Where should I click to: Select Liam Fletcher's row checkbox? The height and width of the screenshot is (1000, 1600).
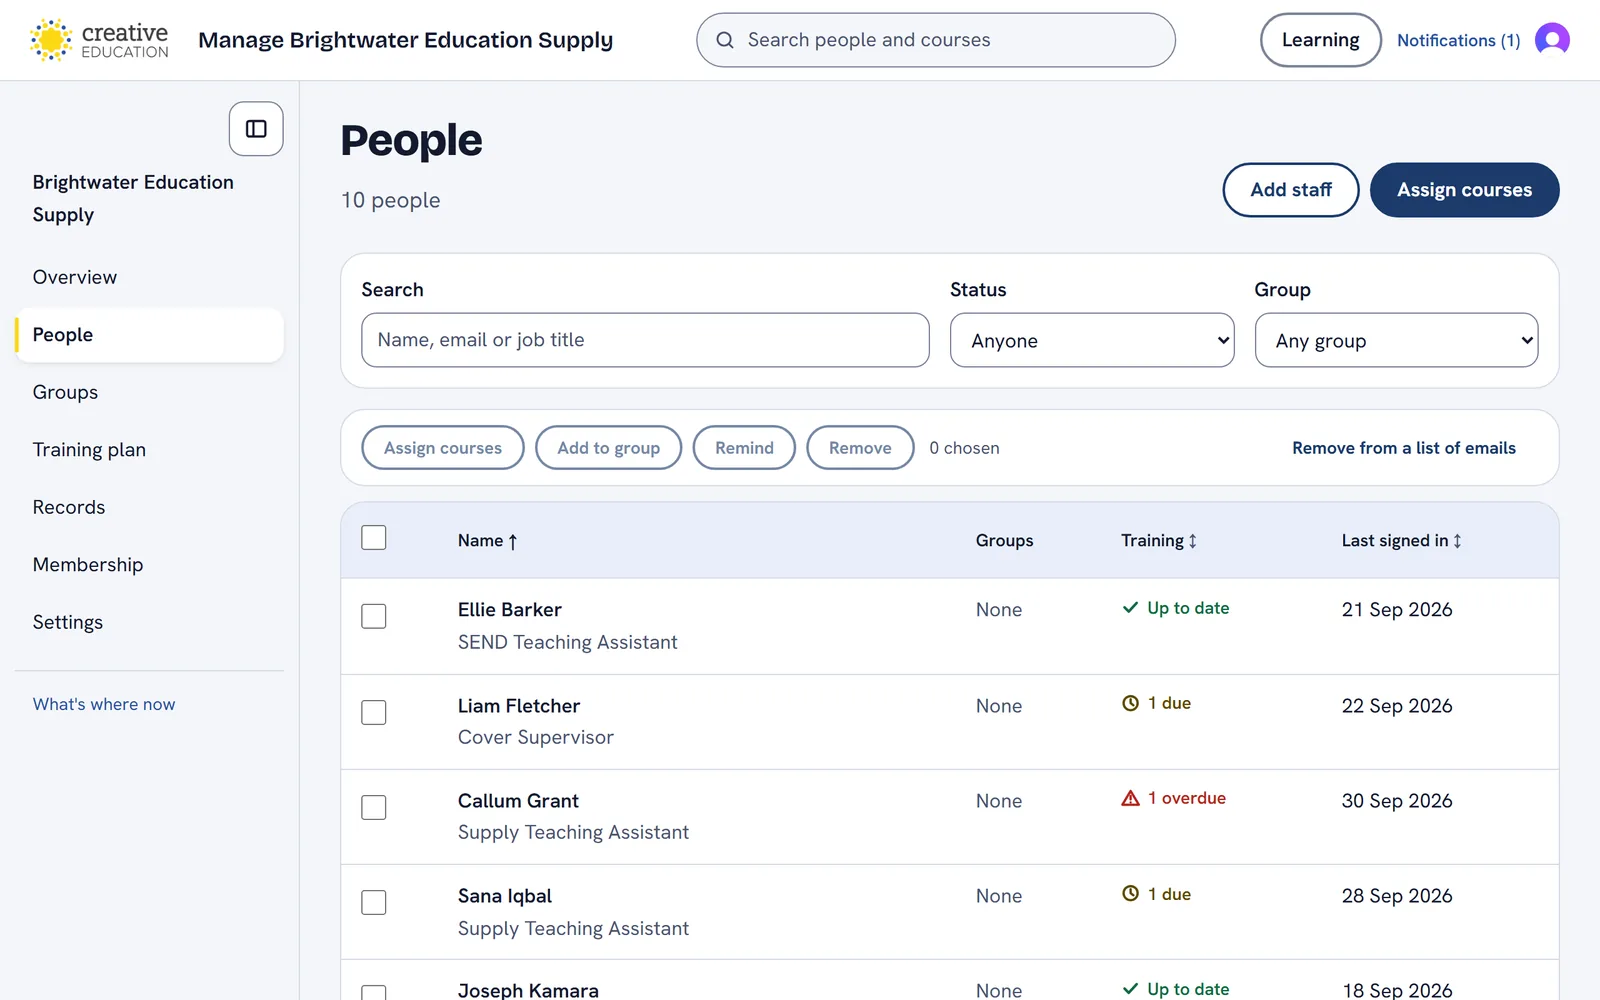pyautogui.click(x=374, y=712)
